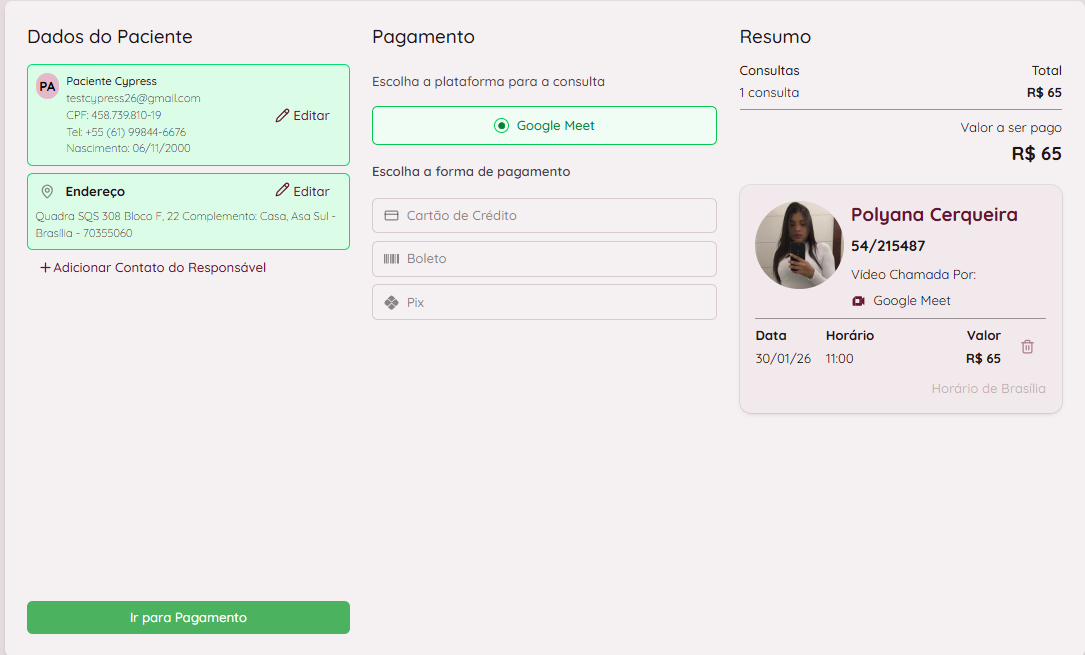Click the pencil icon to edit patient data
The width and height of the screenshot is (1085, 655).
coord(282,116)
